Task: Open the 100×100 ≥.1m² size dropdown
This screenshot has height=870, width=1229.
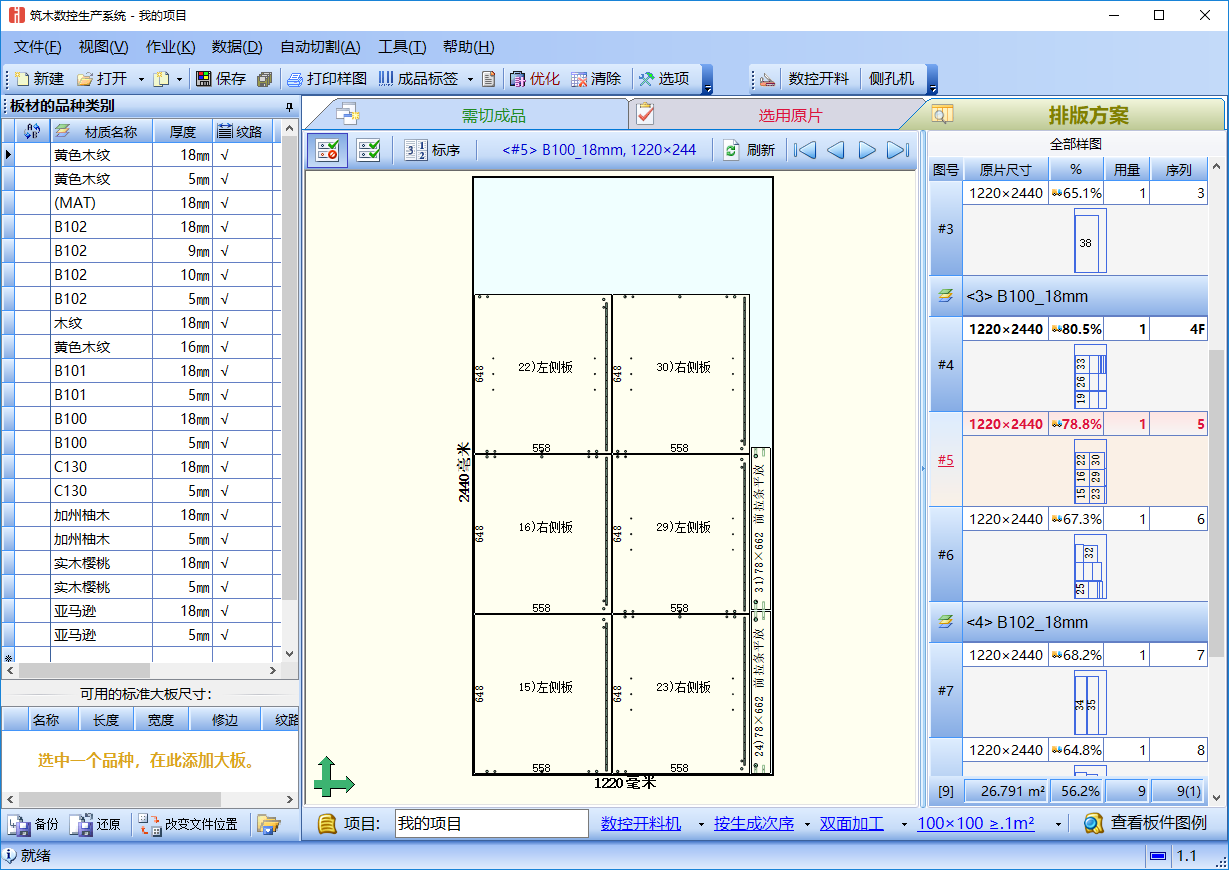Action: [x=976, y=825]
